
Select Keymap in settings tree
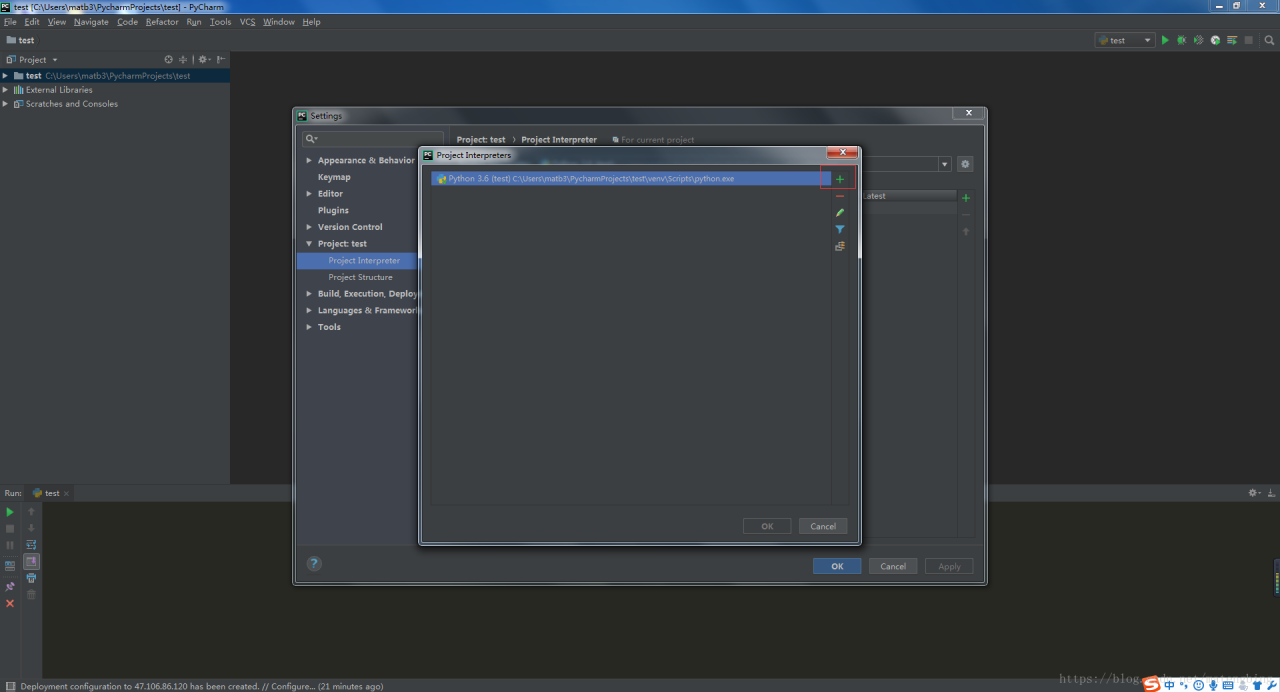334,177
